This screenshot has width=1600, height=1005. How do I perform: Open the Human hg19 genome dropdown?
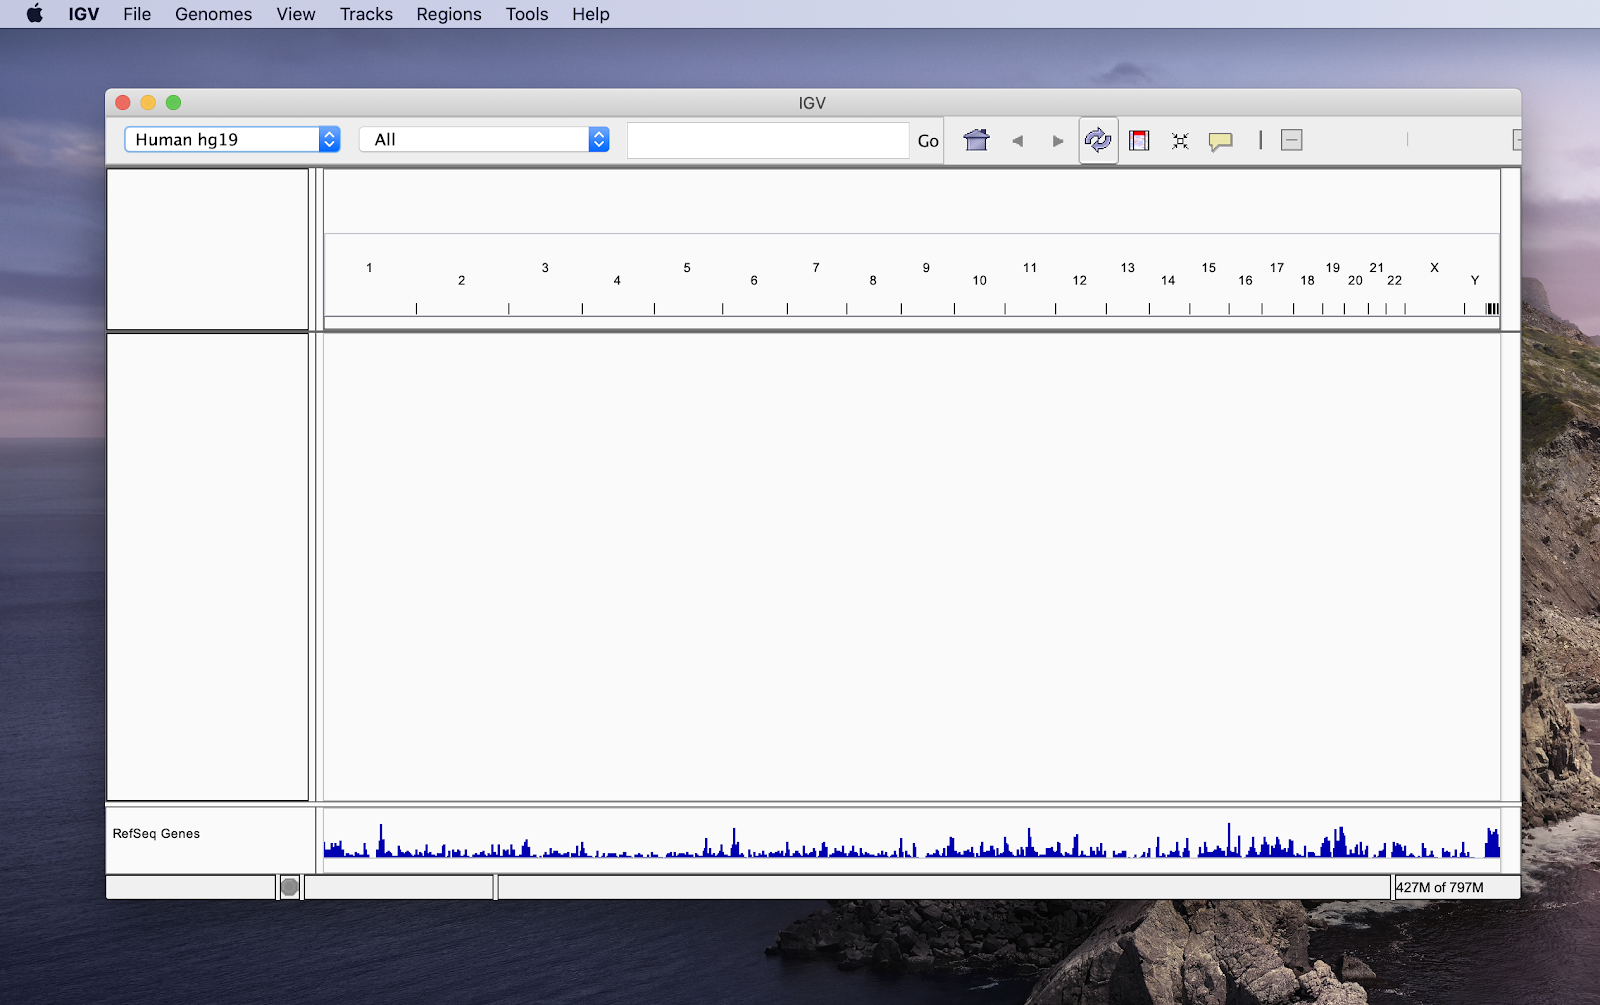(x=232, y=140)
